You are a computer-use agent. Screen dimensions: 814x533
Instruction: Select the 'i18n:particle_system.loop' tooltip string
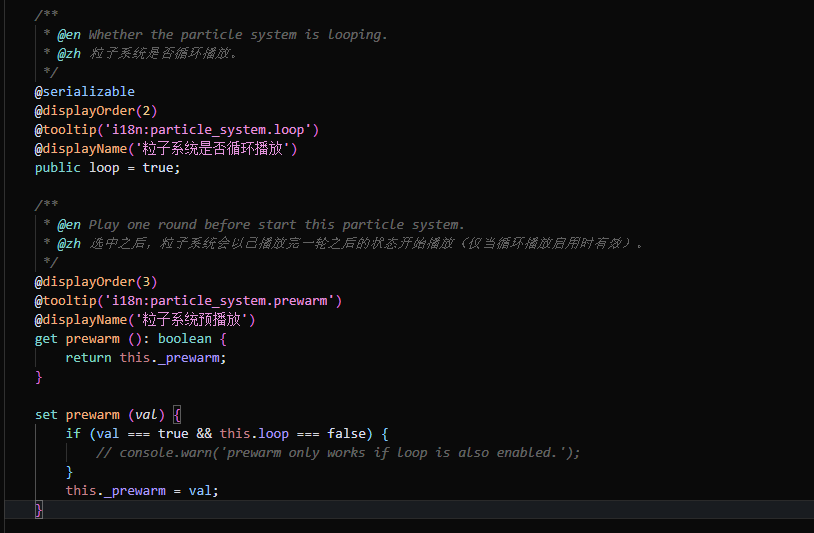(208, 130)
